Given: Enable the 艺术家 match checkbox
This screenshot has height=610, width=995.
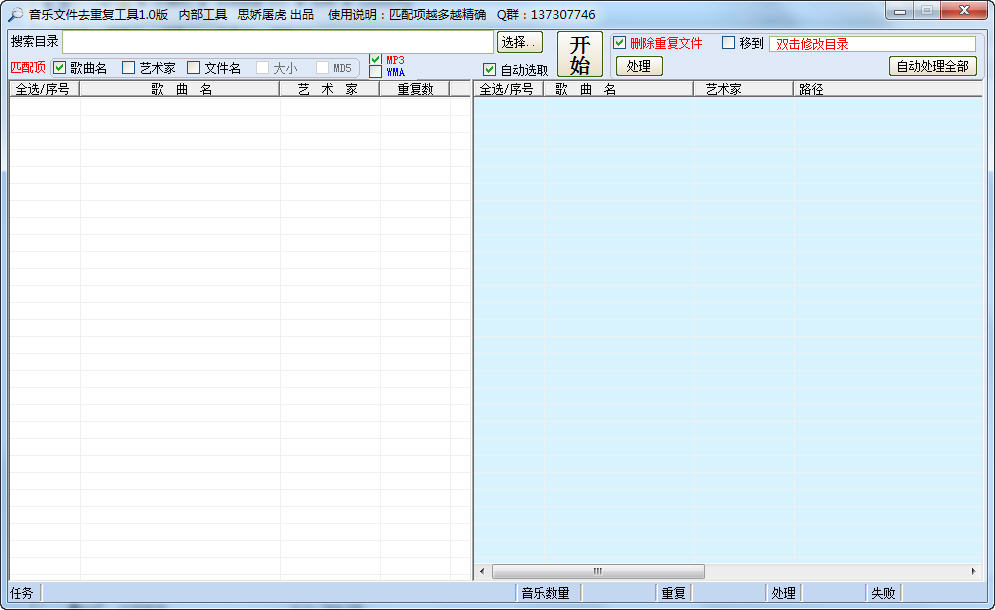Looking at the screenshot, I should (x=128, y=67).
